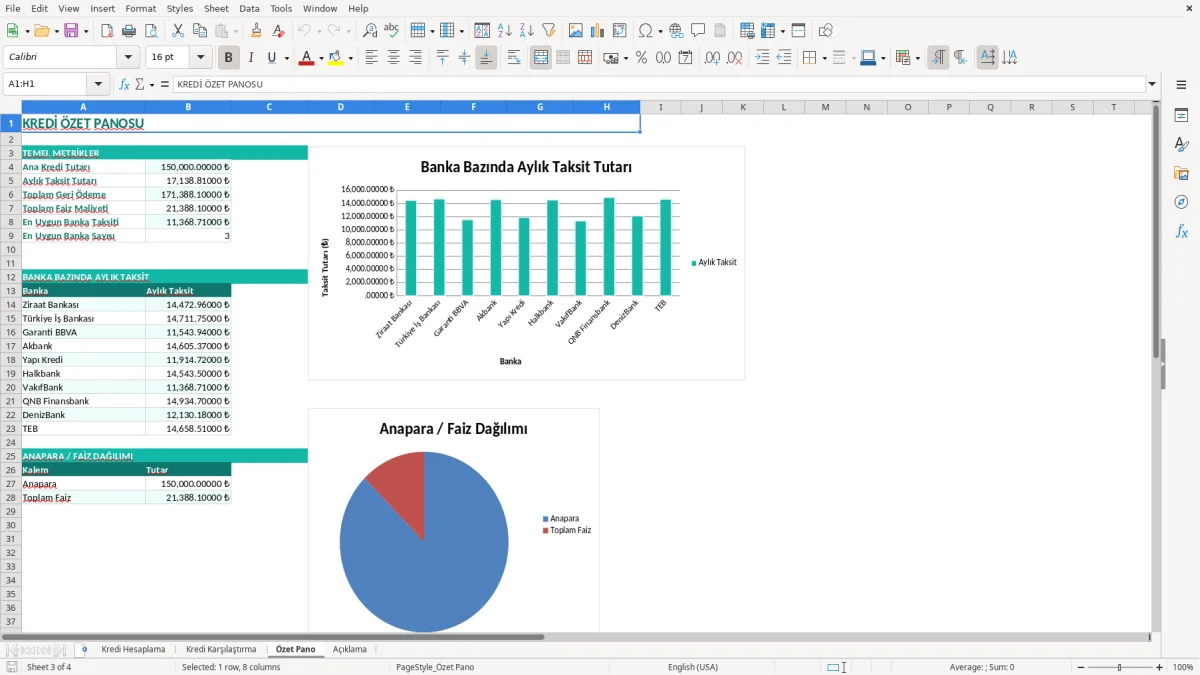Toggle Left-To-Right text direction

(938, 58)
